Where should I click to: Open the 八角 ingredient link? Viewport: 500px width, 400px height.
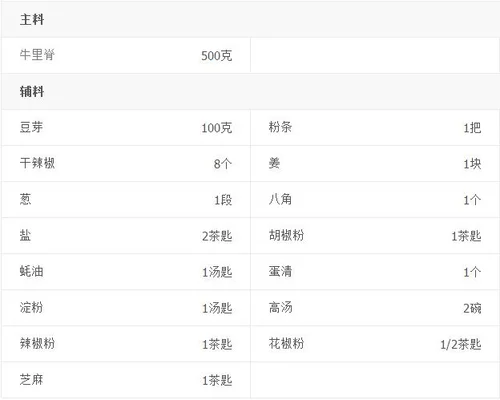[x=280, y=199]
